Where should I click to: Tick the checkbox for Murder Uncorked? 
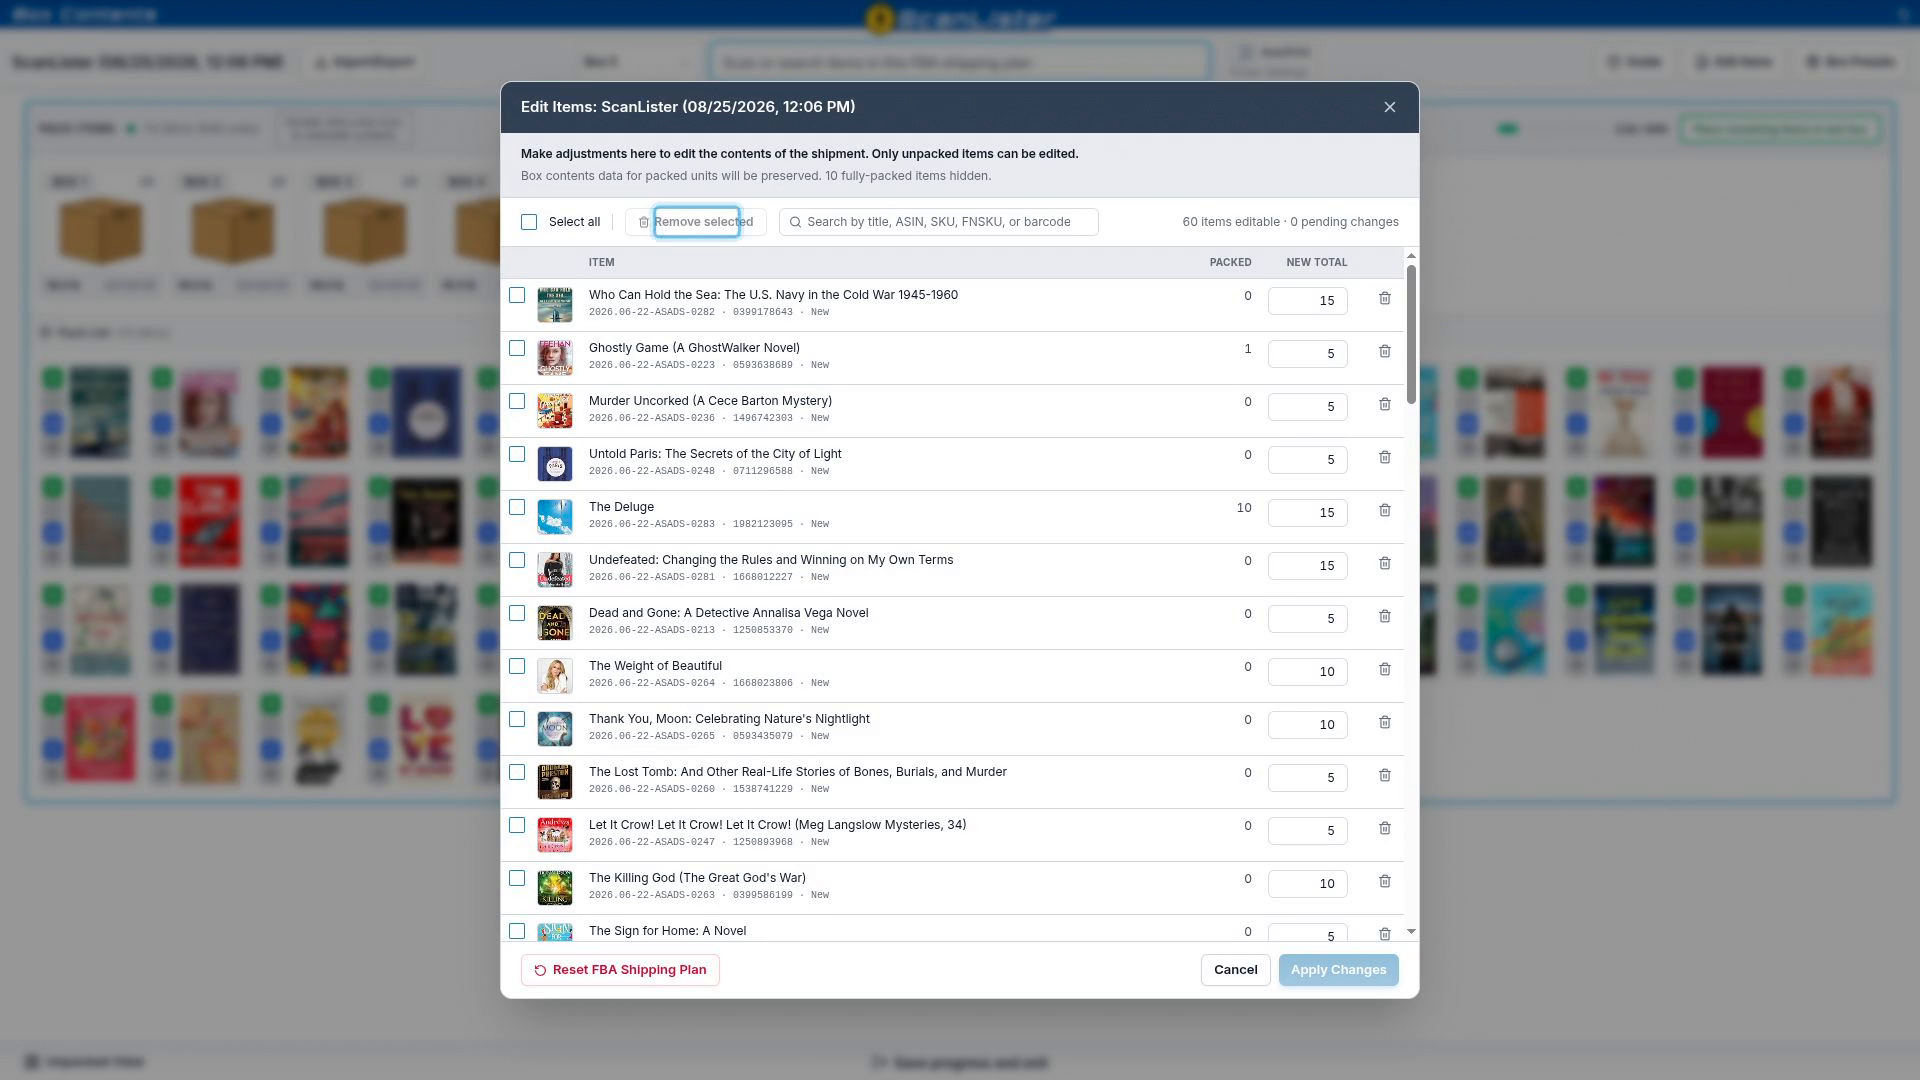click(x=517, y=401)
